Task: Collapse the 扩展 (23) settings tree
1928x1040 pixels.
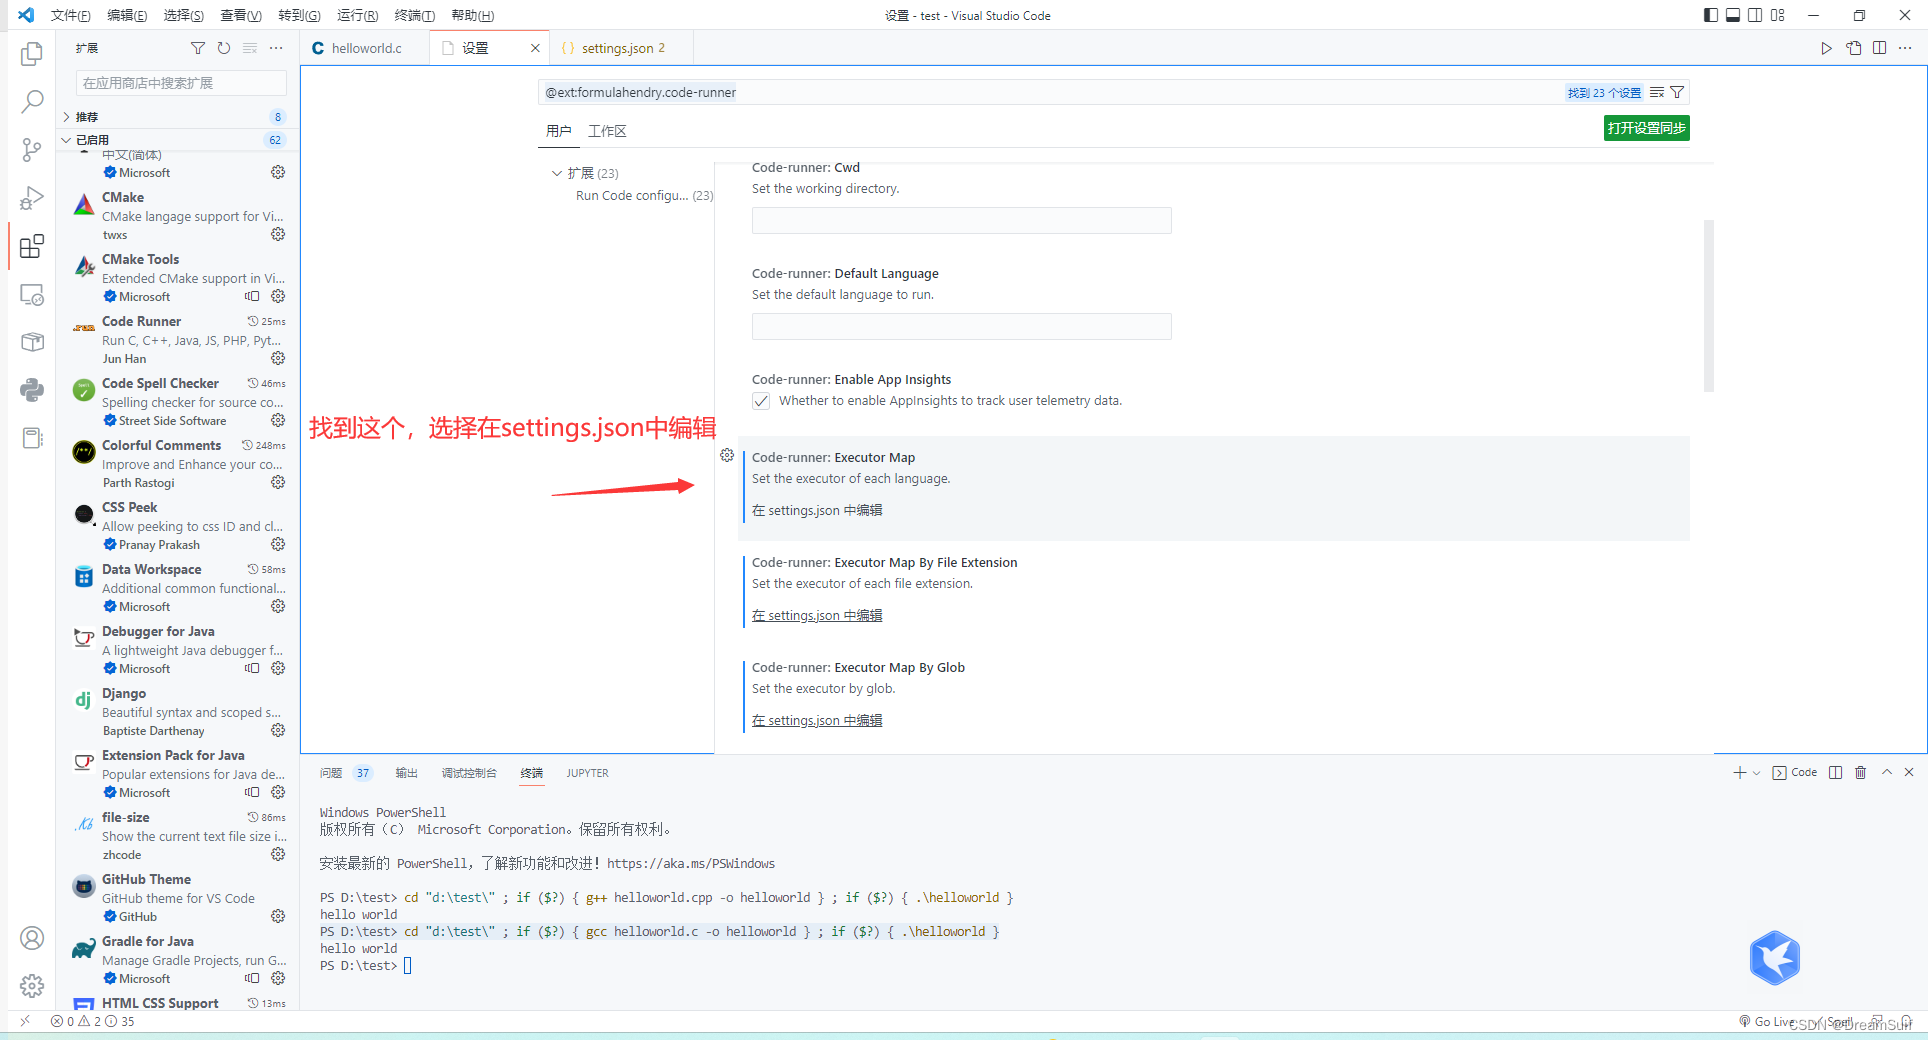Action: [x=557, y=173]
